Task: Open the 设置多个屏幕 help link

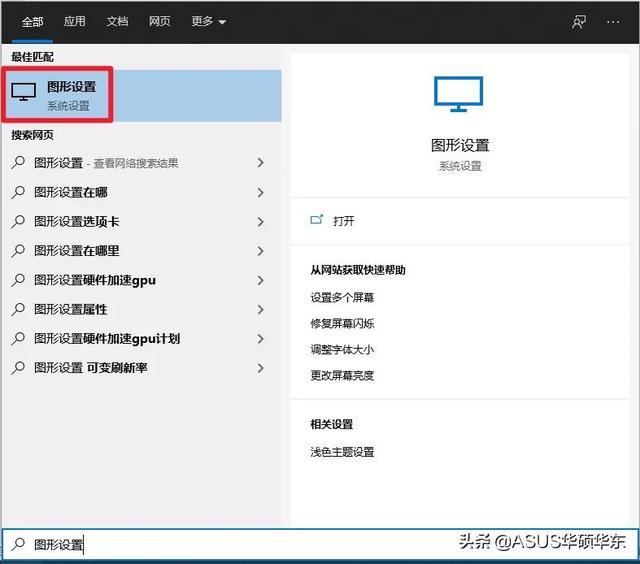Action: 342,298
